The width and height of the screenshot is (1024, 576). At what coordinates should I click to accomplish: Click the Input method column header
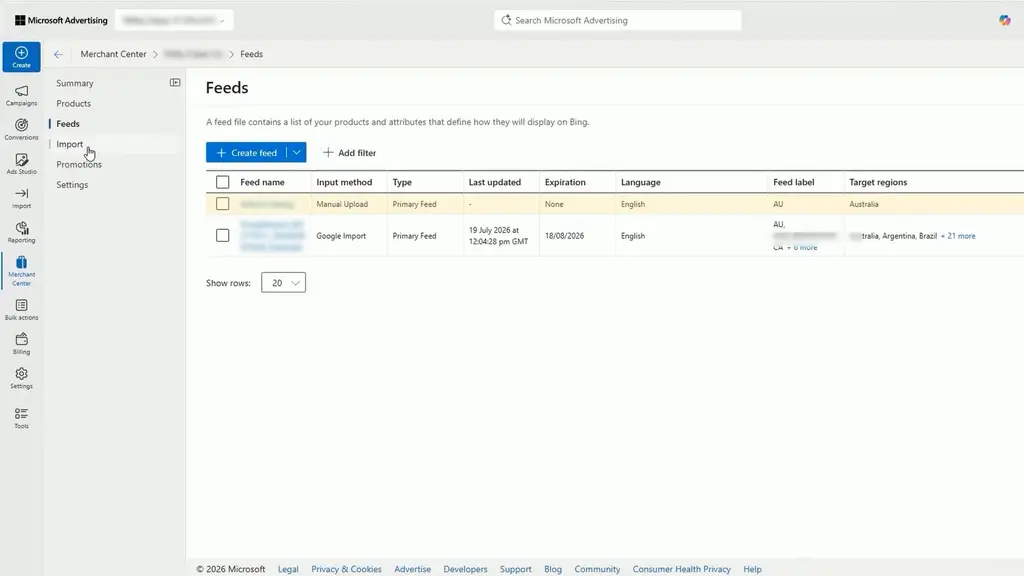(344, 182)
